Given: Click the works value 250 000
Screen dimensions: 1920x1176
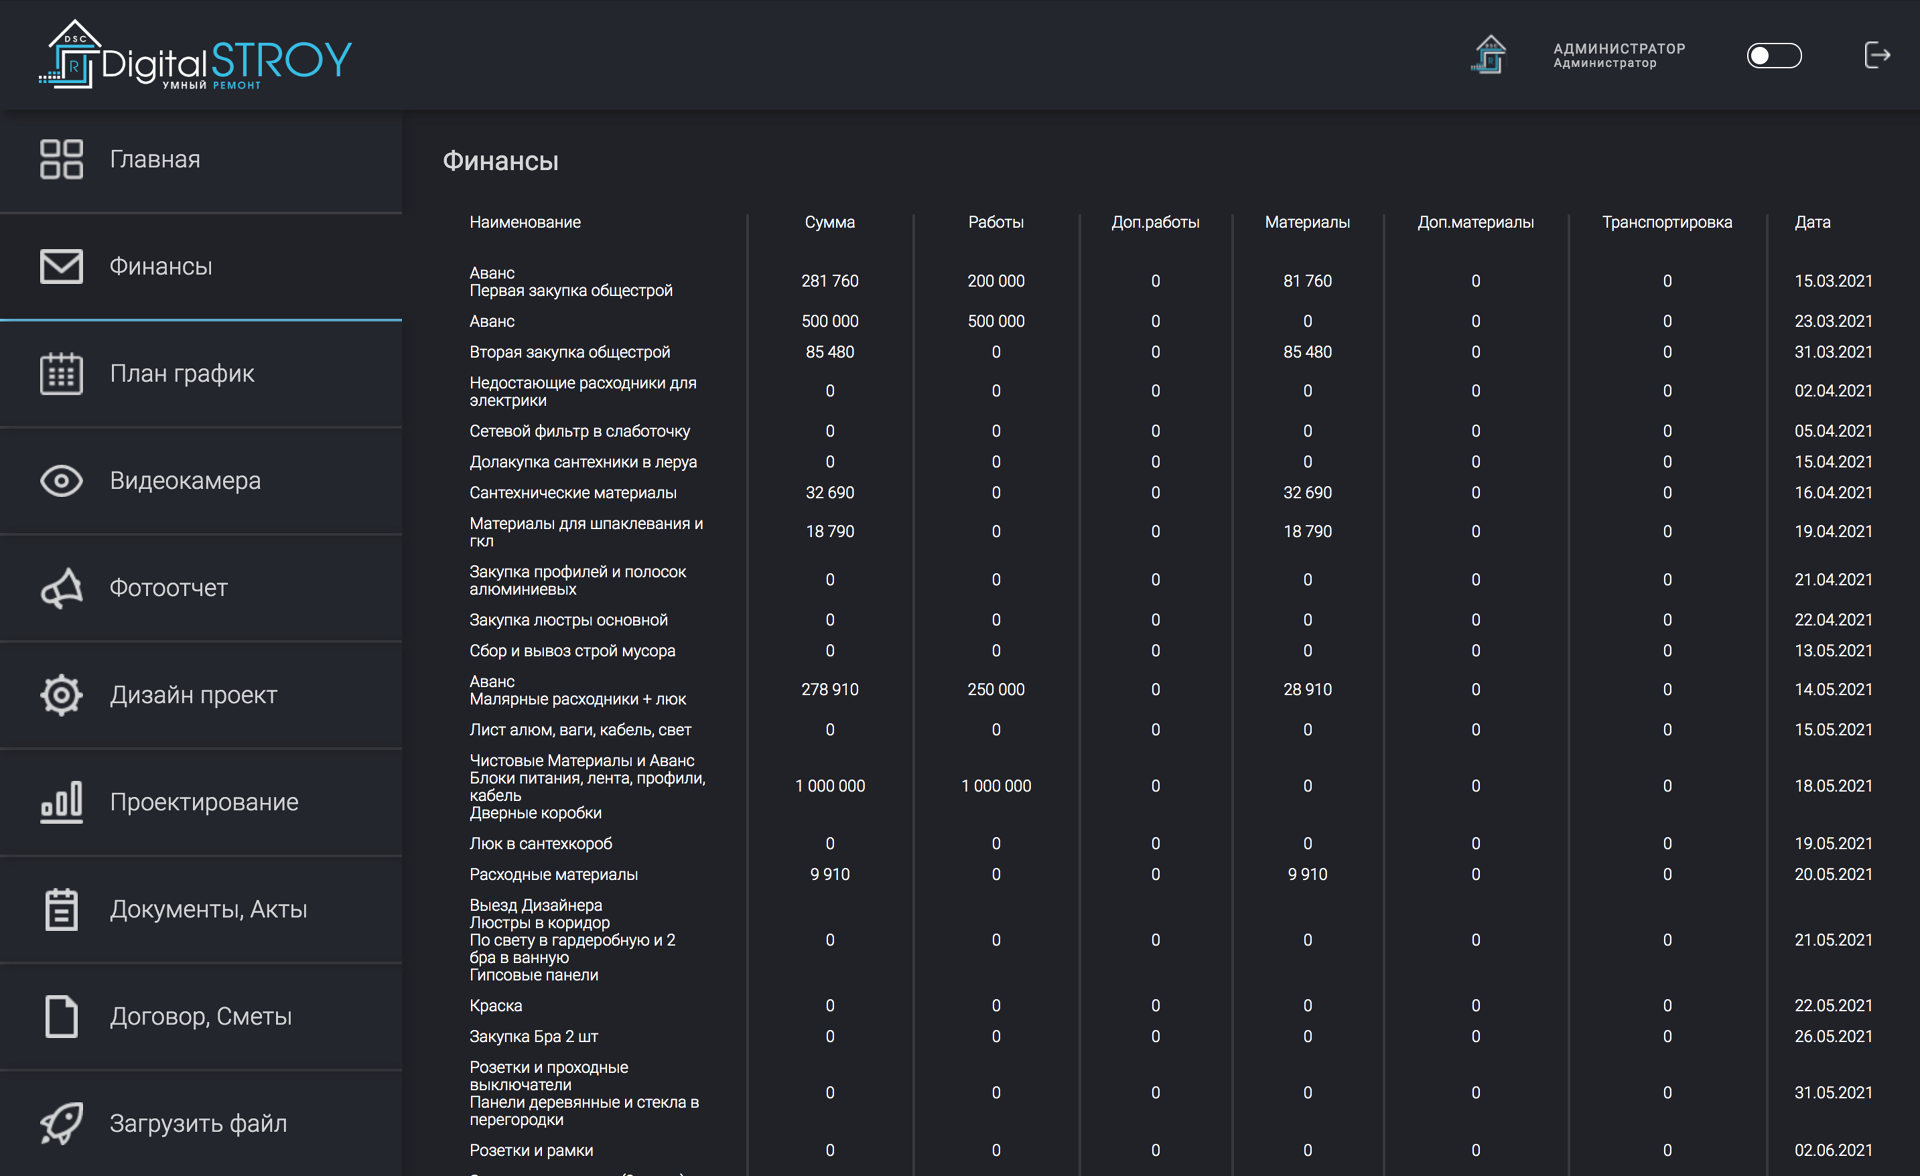Looking at the screenshot, I should [x=996, y=690].
